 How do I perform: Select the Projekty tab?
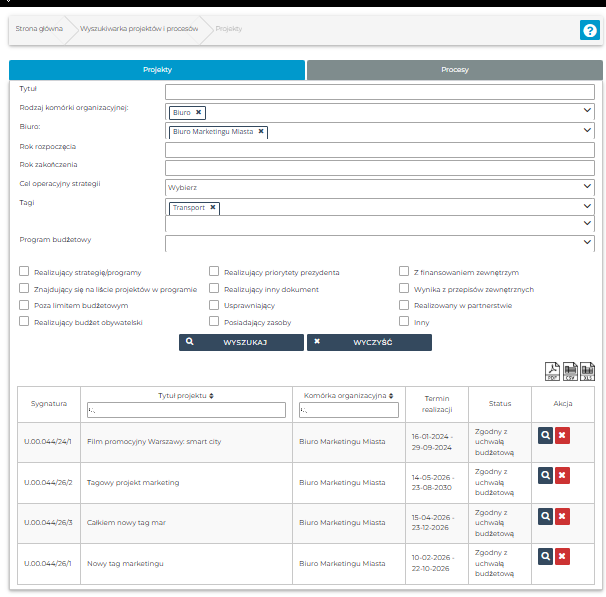point(157,70)
